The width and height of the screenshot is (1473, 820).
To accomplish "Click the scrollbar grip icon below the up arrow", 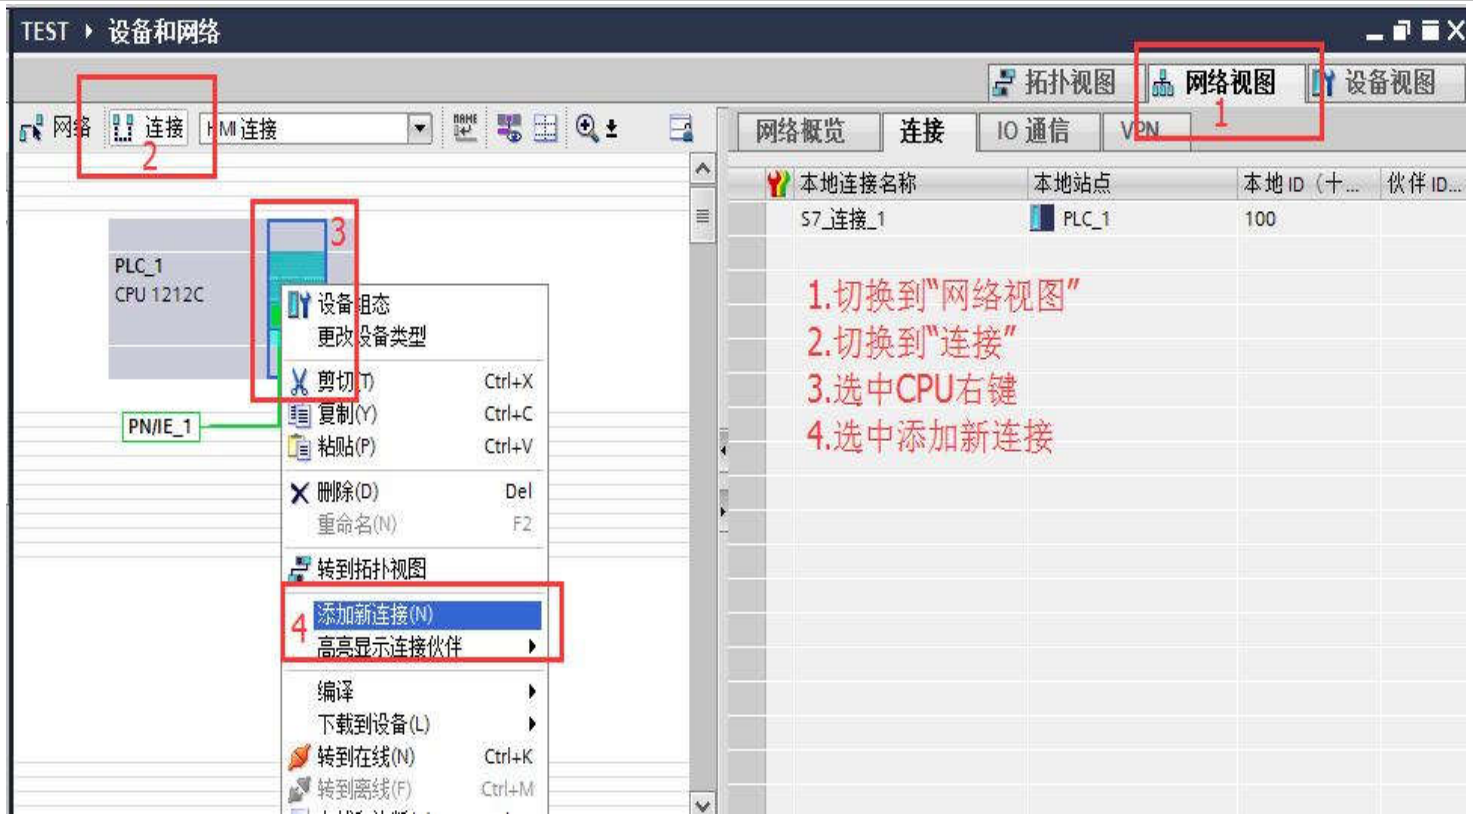I will 703,215.
